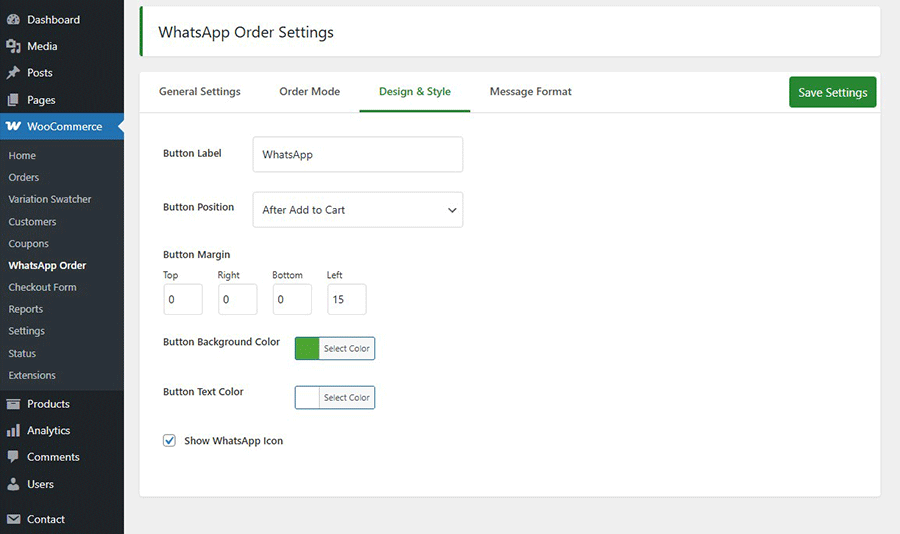900x534 pixels.
Task: Open the Reports submenu link
Action: coord(26,309)
